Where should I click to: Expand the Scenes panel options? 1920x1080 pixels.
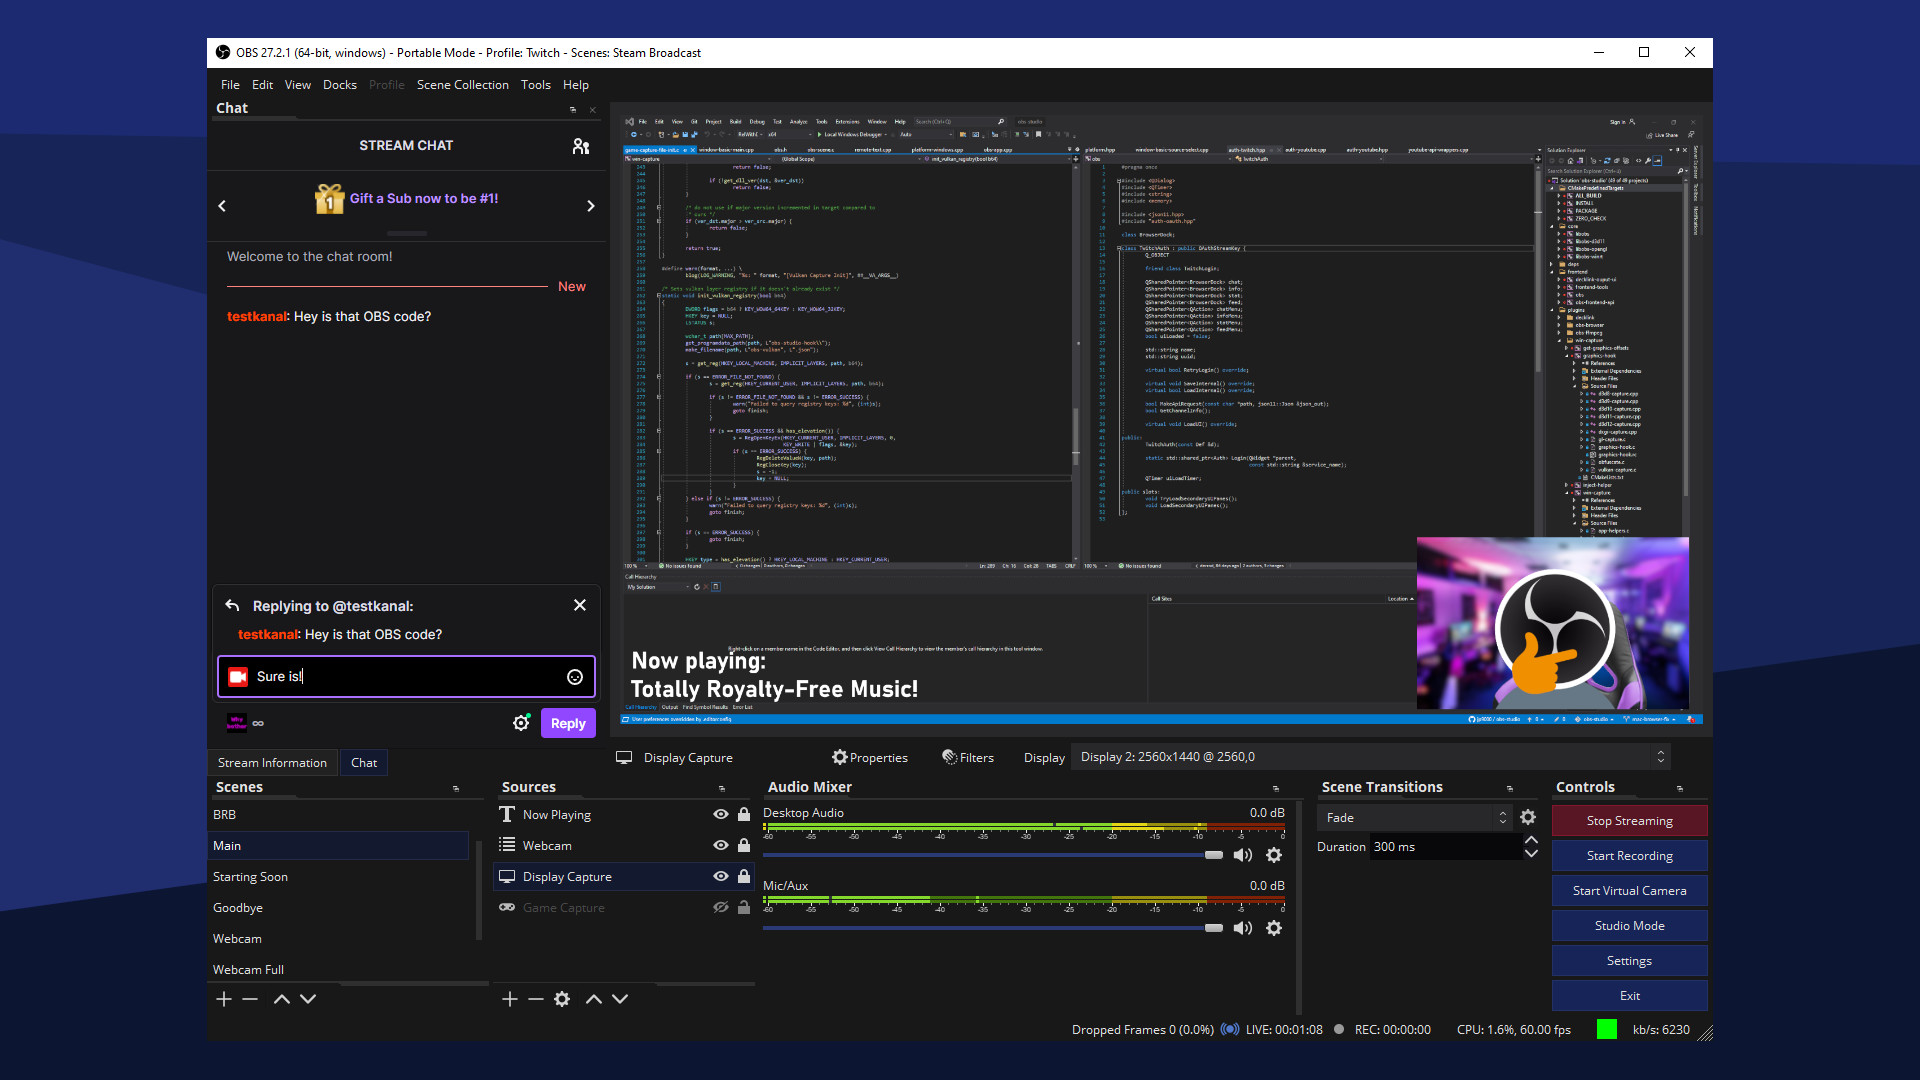[x=456, y=787]
